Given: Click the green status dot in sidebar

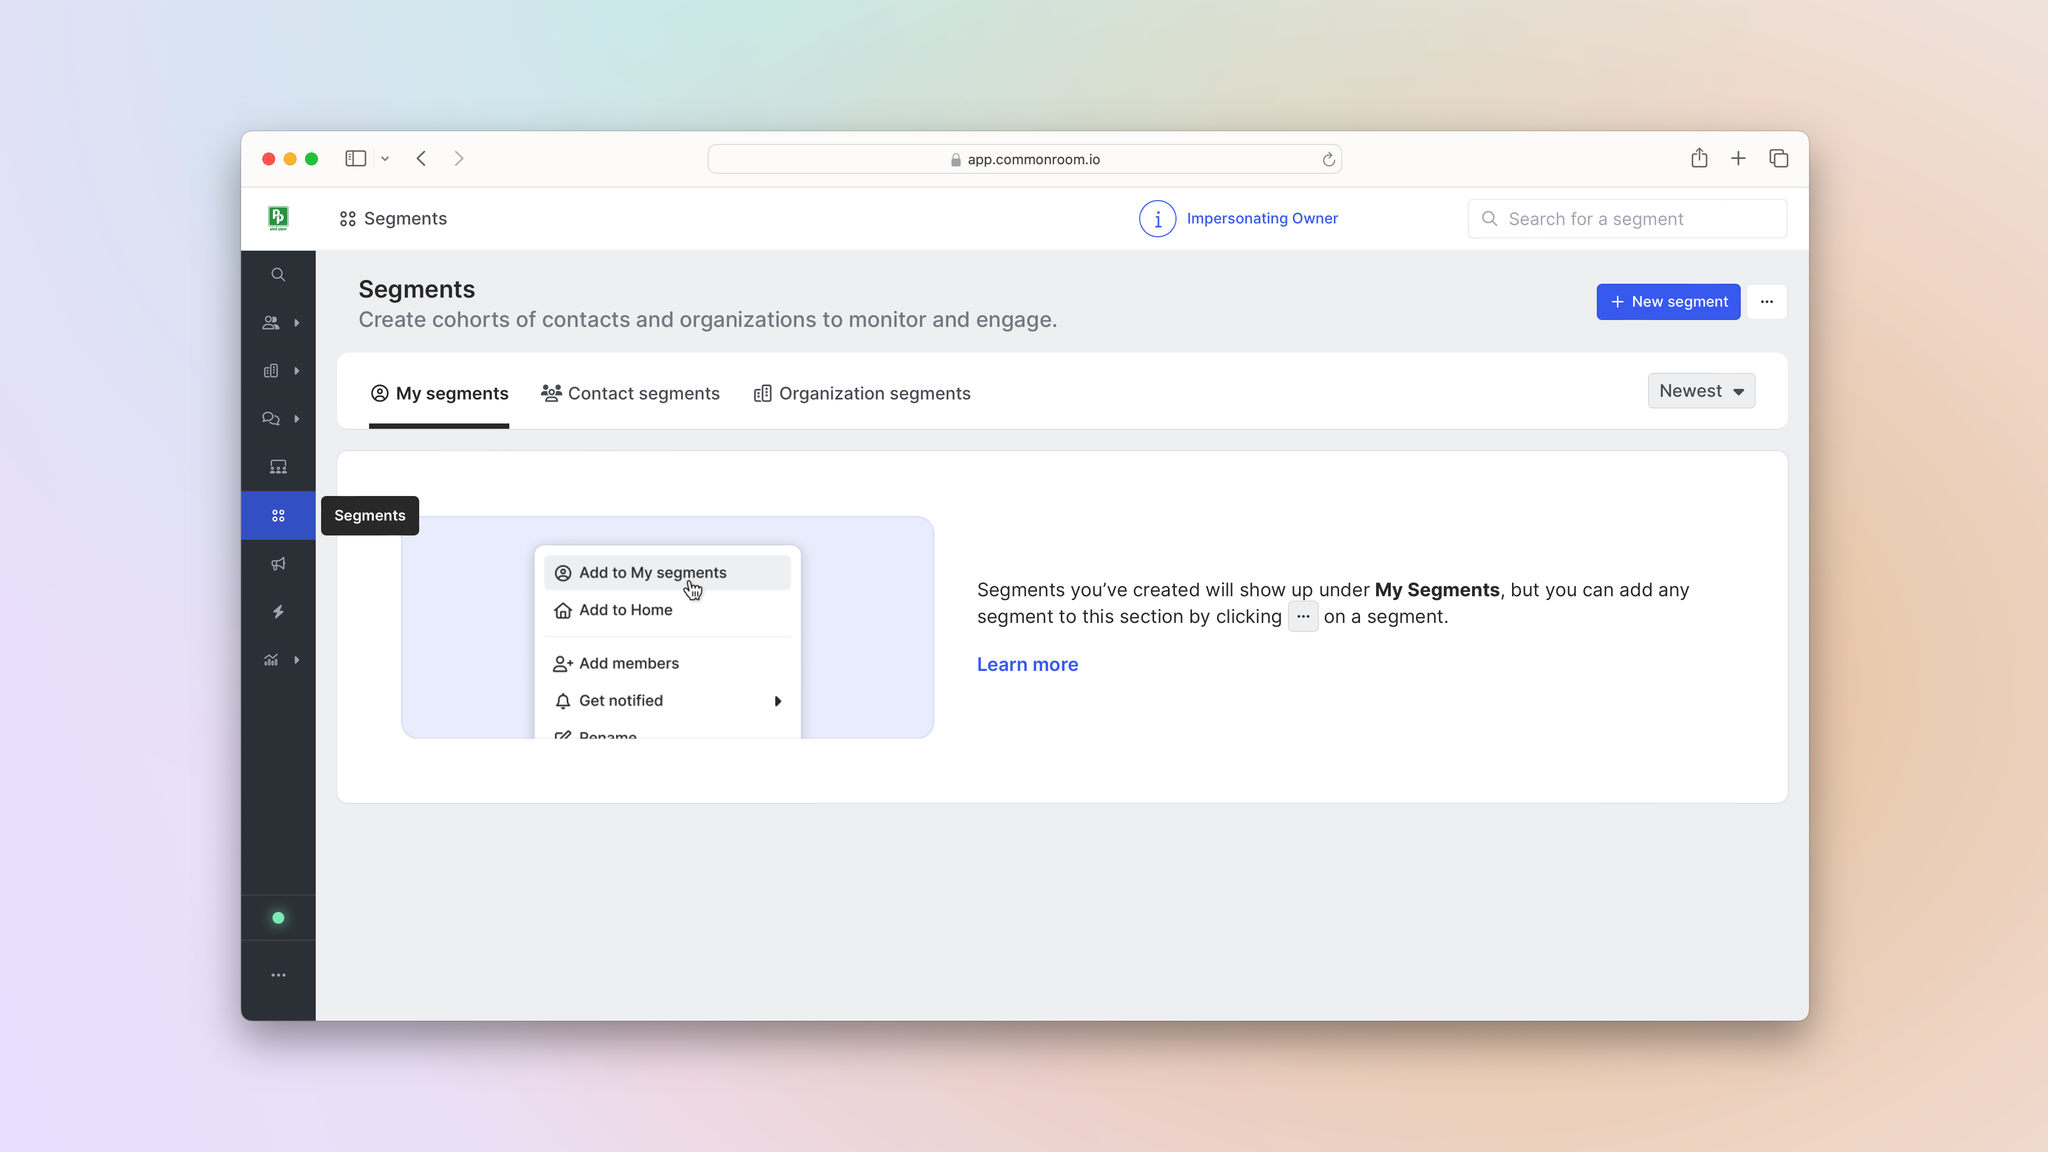Looking at the screenshot, I should [278, 918].
